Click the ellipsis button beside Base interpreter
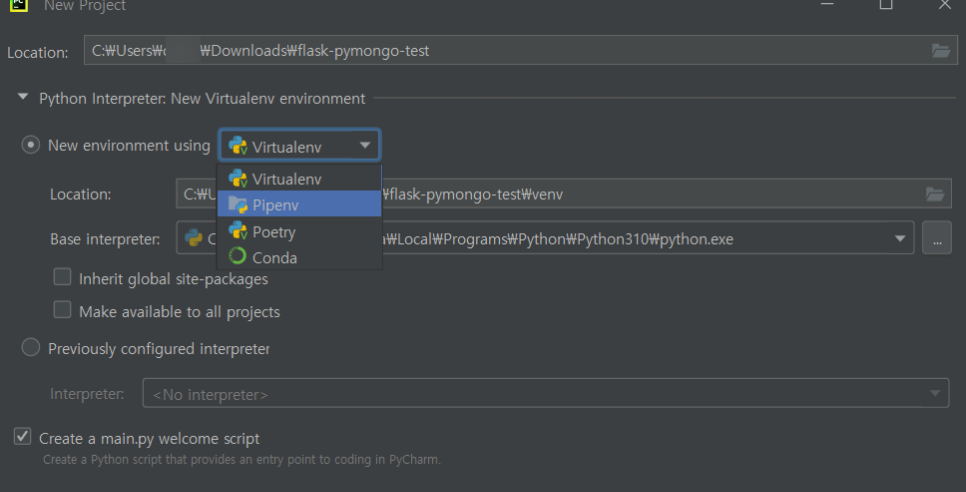The height and width of the screenshot is (492, 966). (x=936, y=238)
